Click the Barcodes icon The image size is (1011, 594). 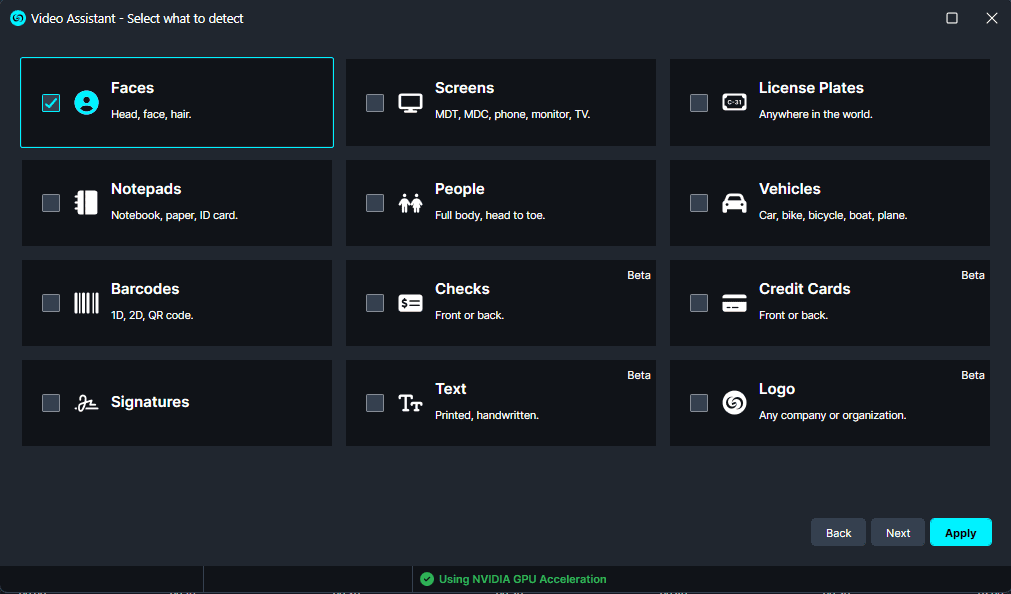(x=87, y=303)
